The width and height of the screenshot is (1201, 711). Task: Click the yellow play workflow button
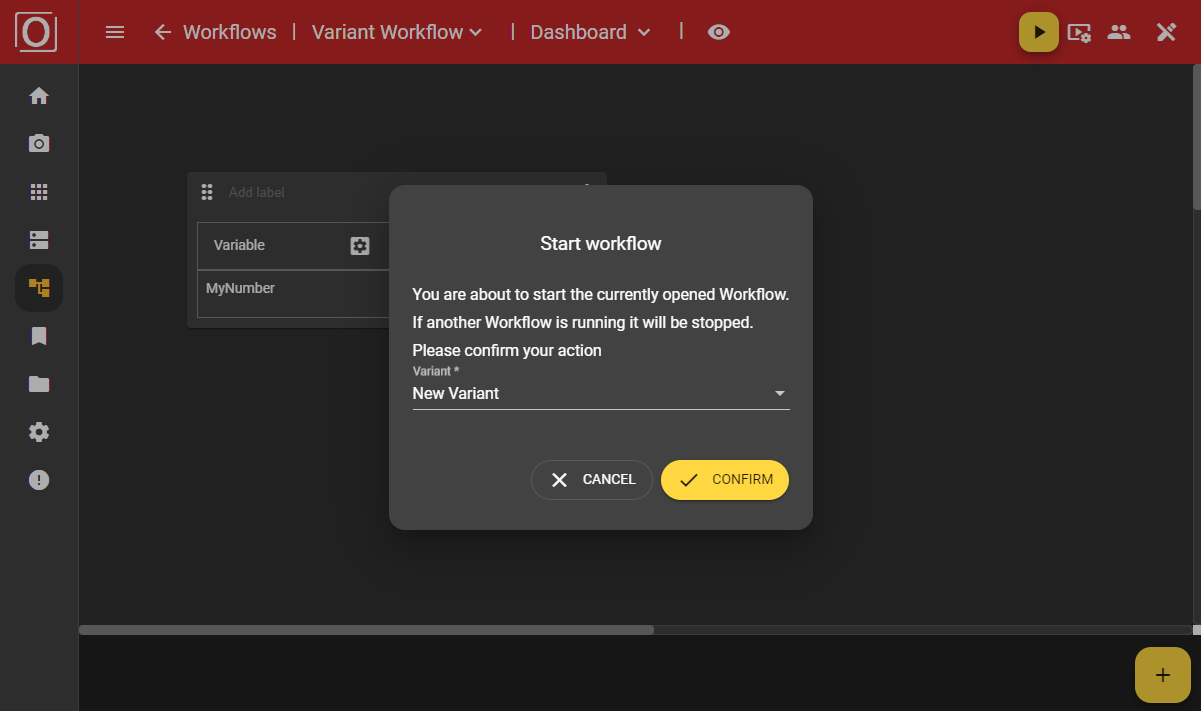pos(1039,32)
